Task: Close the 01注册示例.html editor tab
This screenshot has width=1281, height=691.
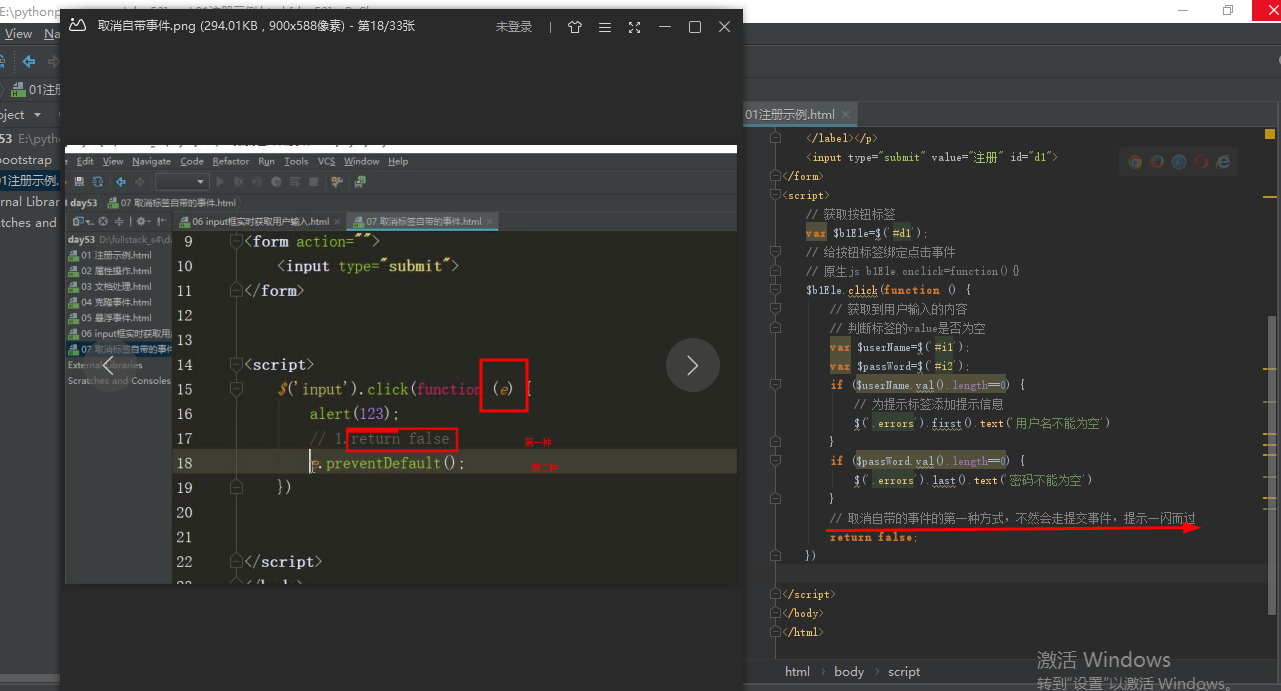Action: click(x=846, y=115)
